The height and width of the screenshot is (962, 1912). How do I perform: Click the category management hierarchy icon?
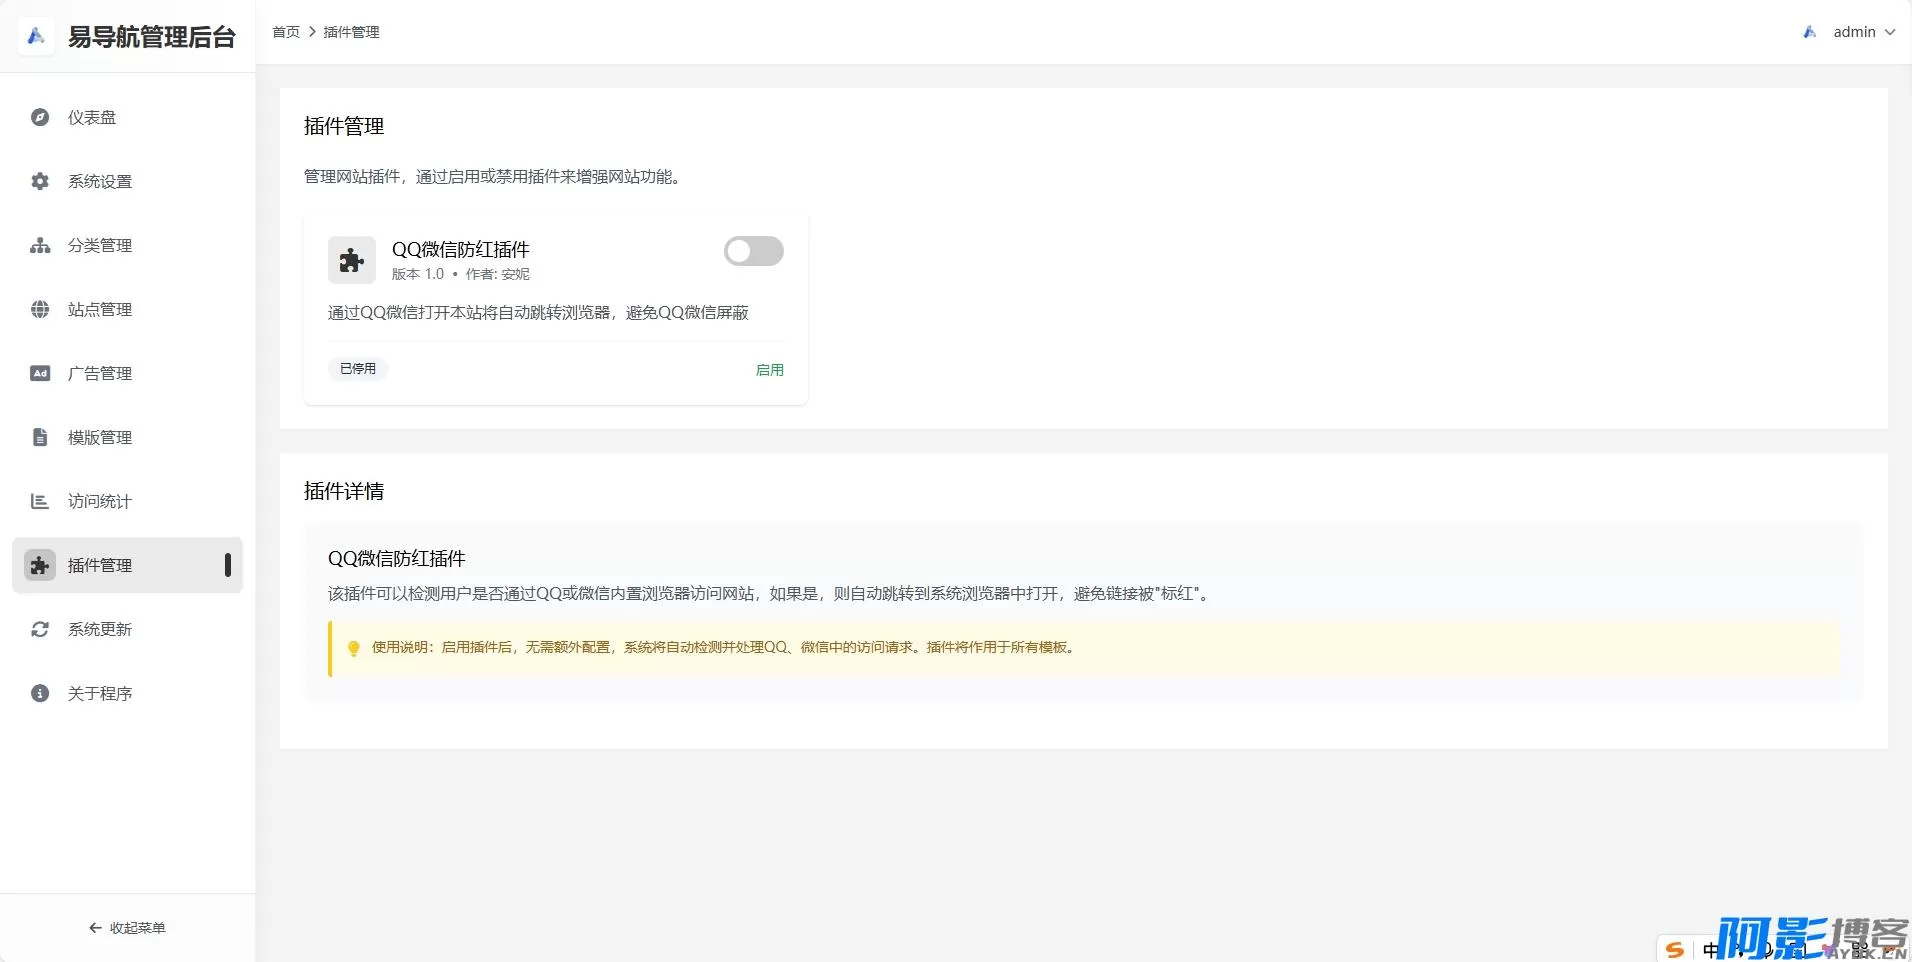point(40,245)
